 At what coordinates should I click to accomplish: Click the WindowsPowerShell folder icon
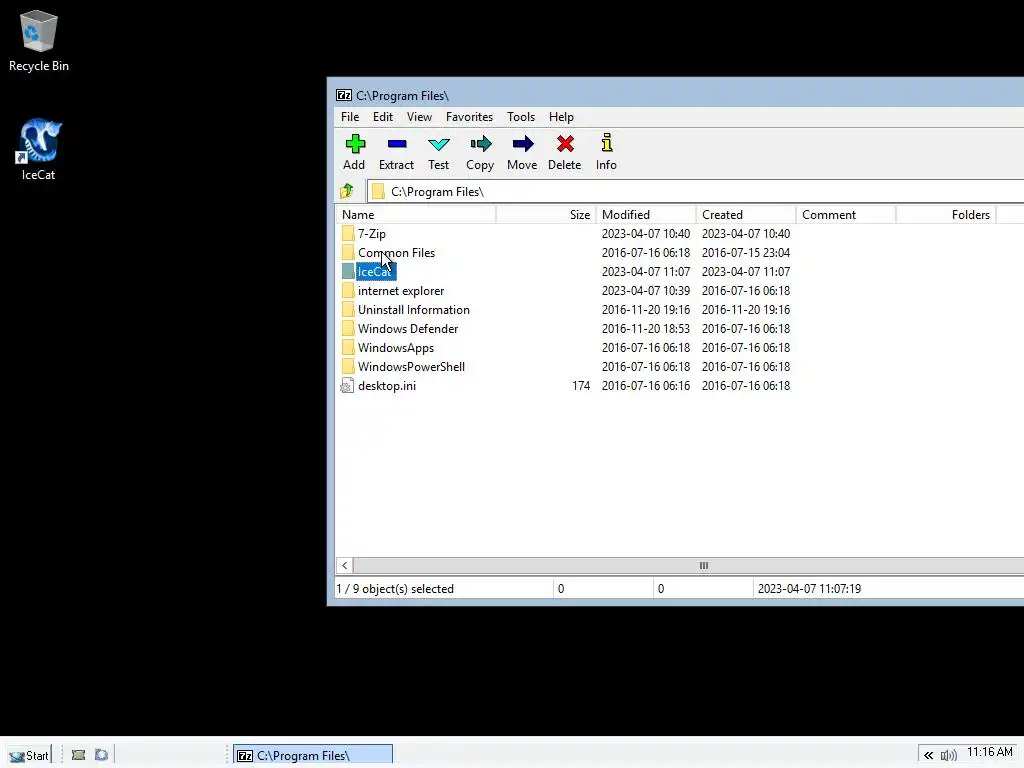[x=348, y=366]
